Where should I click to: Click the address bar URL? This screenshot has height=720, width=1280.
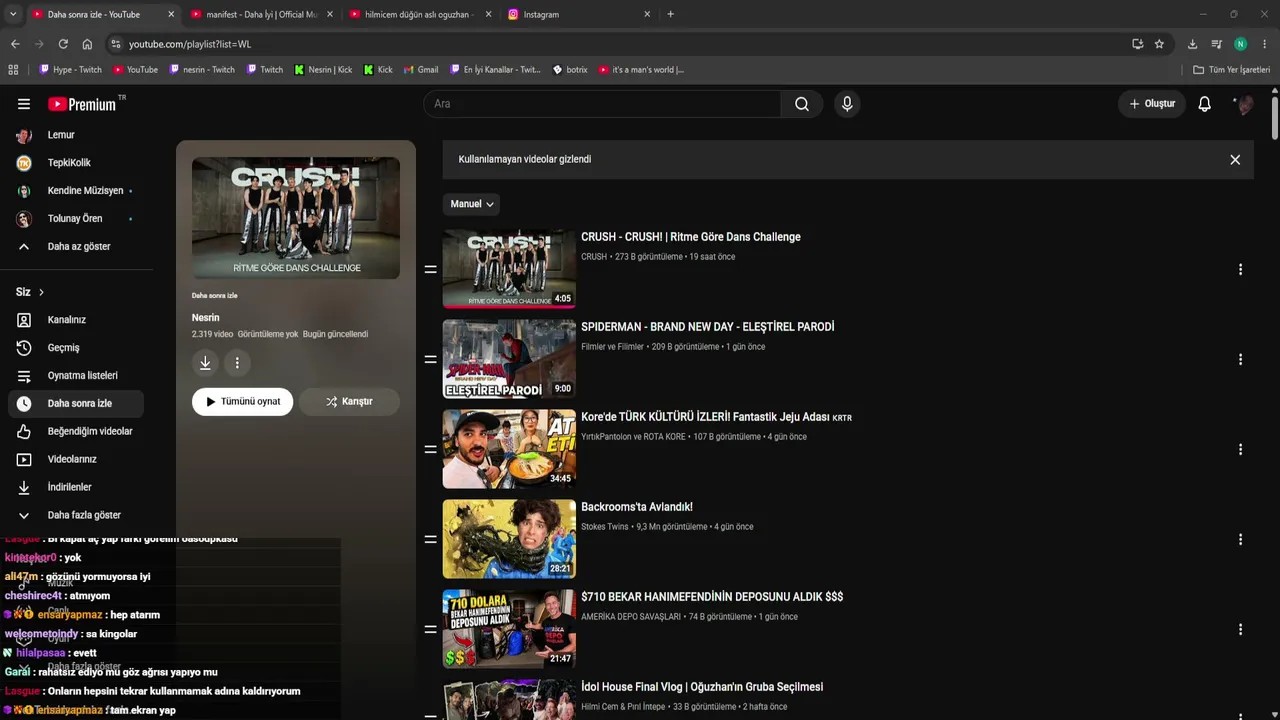[x=190, y=44]
